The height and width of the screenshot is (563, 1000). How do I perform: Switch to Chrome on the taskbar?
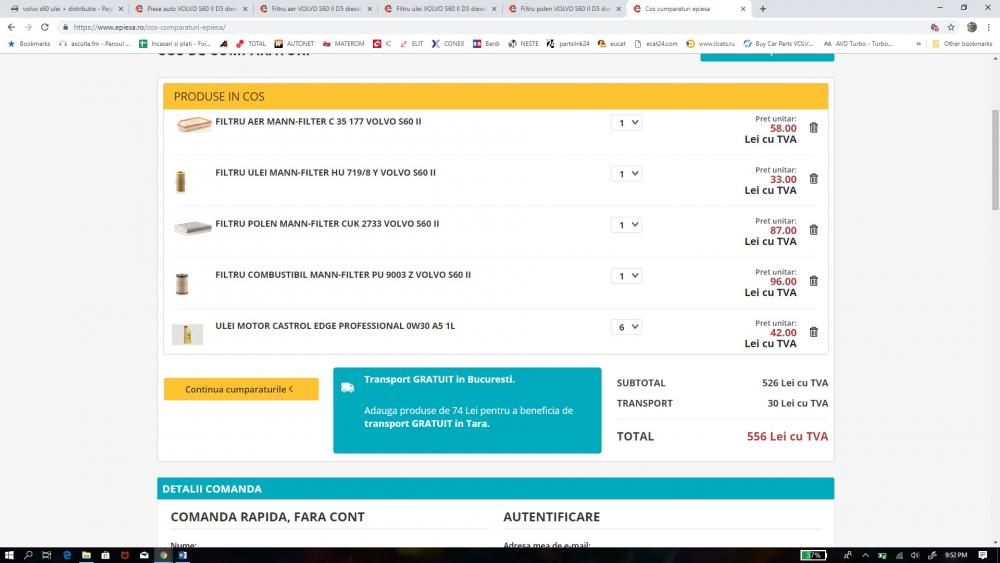coord(164,555)
